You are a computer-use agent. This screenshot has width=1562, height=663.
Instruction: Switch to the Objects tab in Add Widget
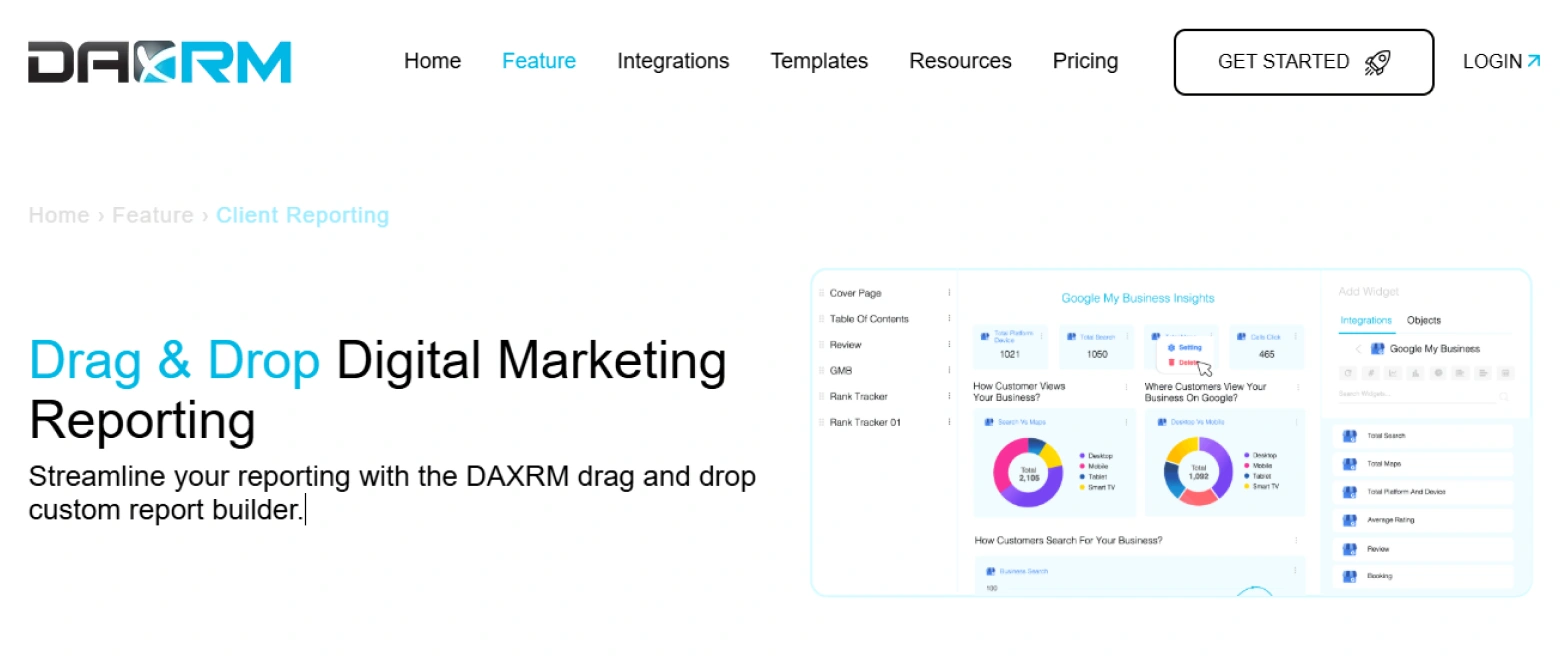coord(1424,320)
